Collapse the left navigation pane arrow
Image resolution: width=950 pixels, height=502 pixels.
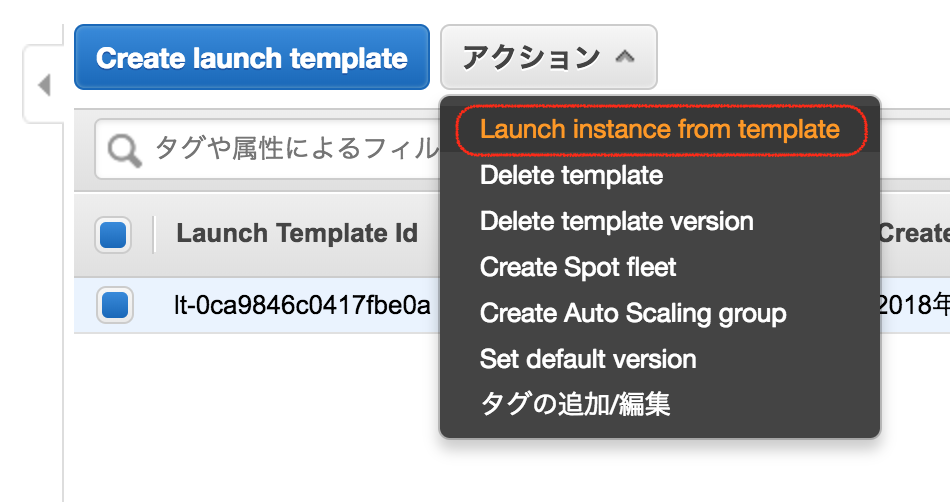click(43, 85)
